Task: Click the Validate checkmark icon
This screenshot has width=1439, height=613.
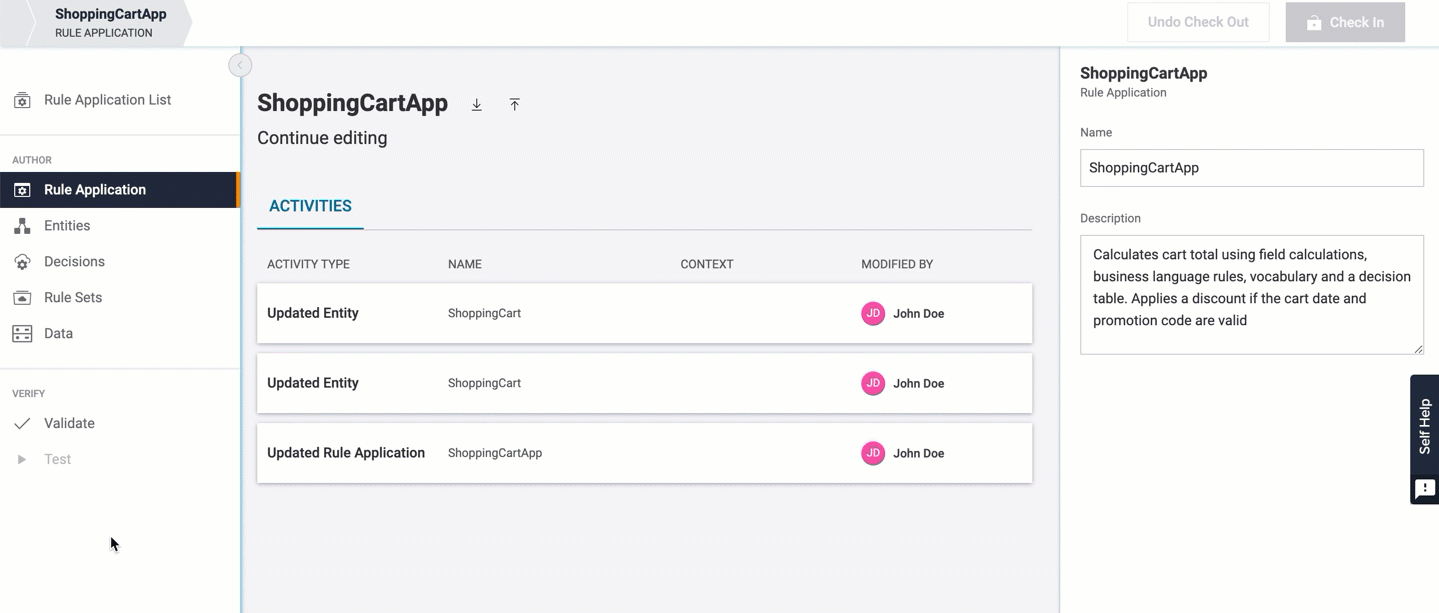Action: (x=22, y=424)
